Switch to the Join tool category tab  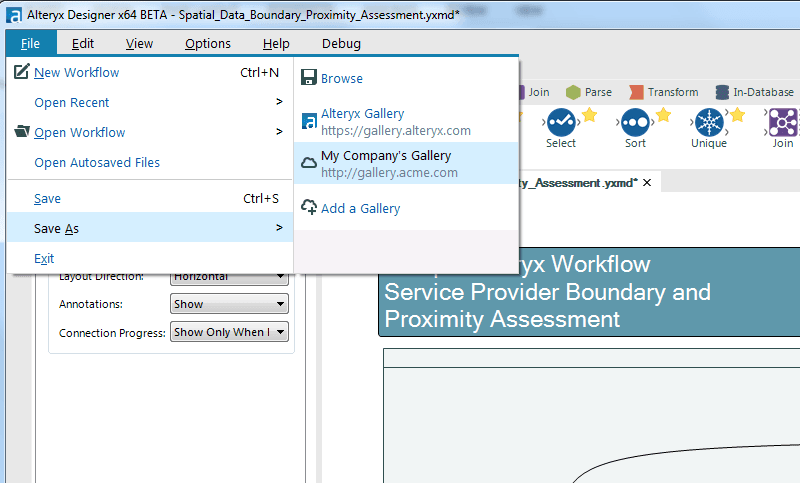click(535, 92)
